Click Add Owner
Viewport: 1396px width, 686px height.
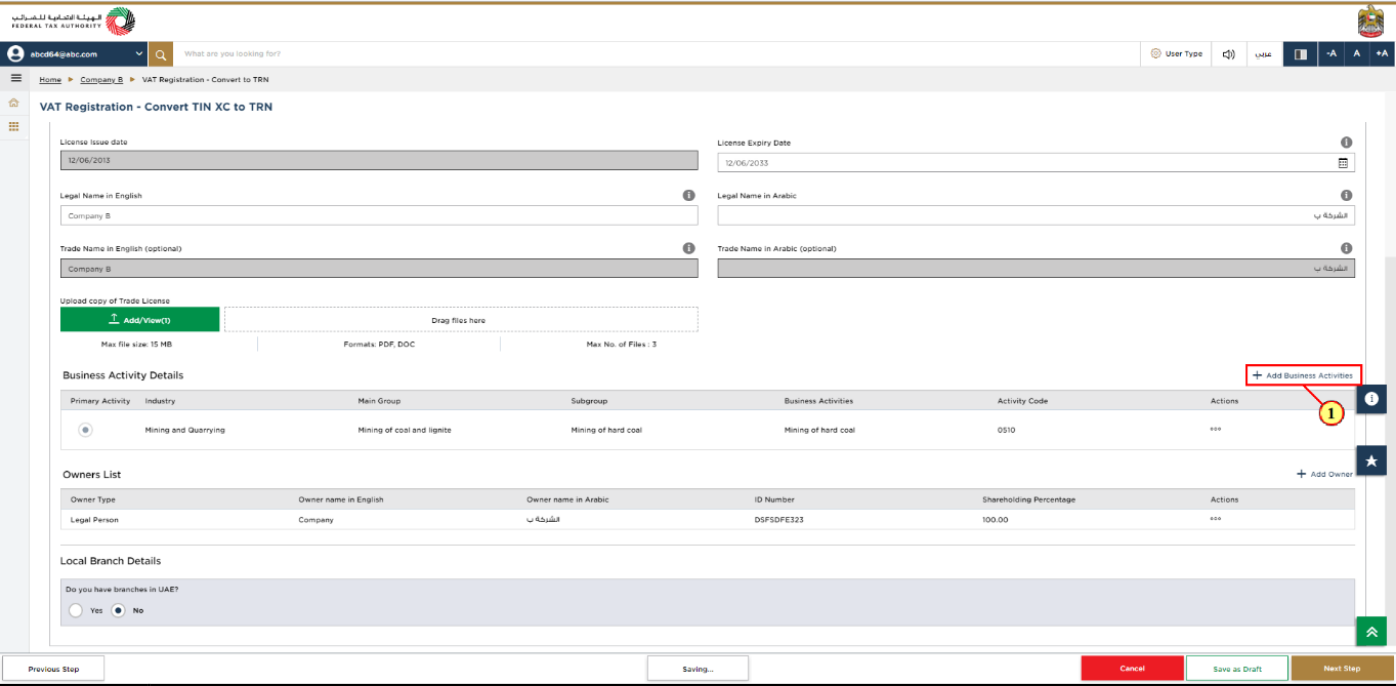tap(1324, 474)
